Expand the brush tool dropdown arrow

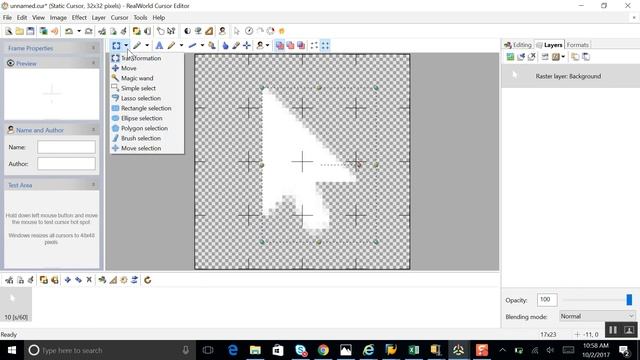pos(147,45)
